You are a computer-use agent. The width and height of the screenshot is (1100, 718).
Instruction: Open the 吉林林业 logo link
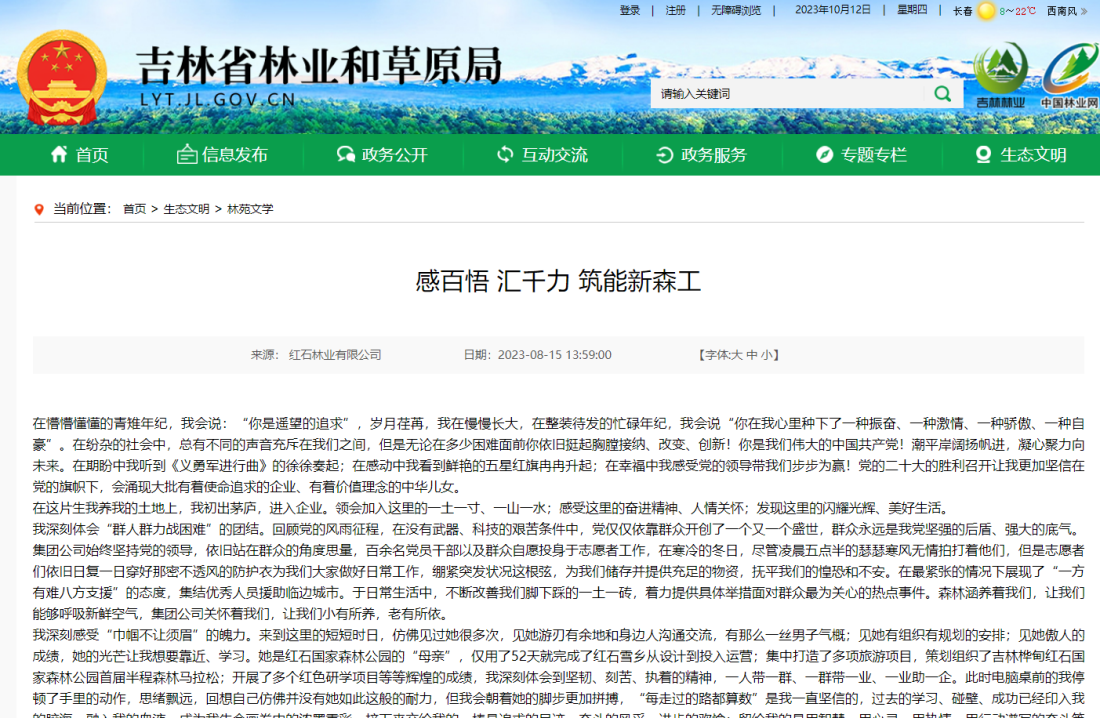pyautogui.click(x=999, y=75)
